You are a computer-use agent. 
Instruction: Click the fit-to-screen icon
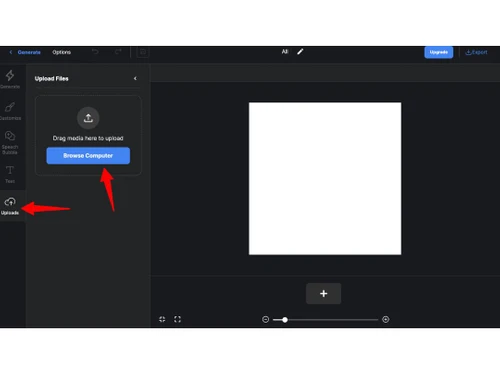pyautogui.click(x=162, y=319)
